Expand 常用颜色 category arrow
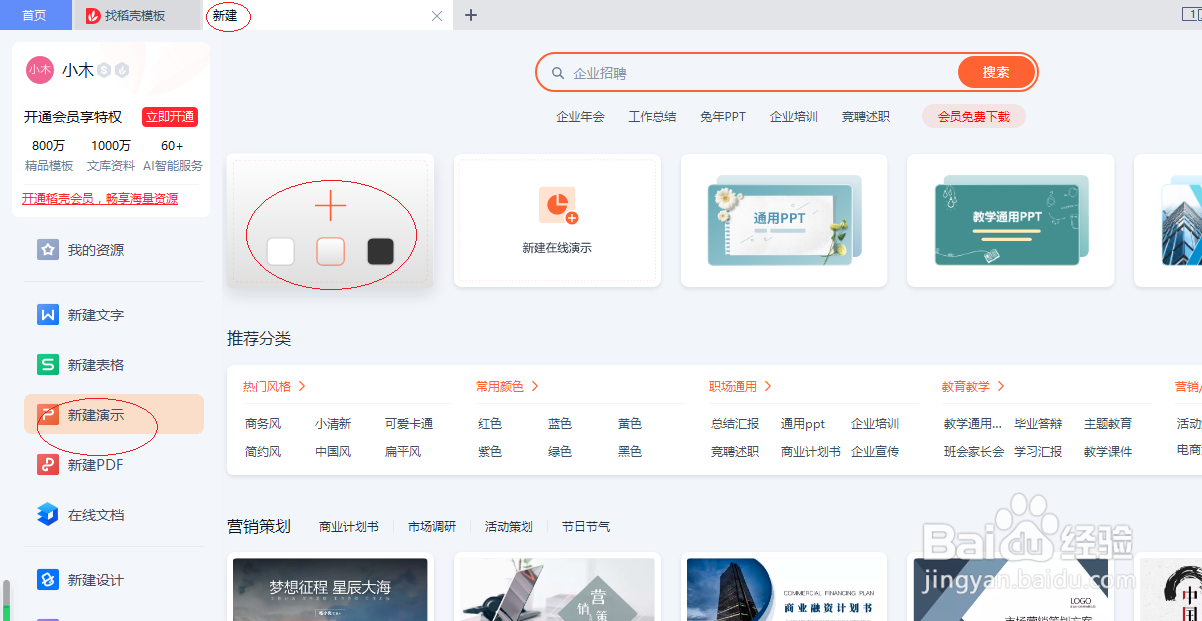1202x621 pixels. tap(535, 386)
